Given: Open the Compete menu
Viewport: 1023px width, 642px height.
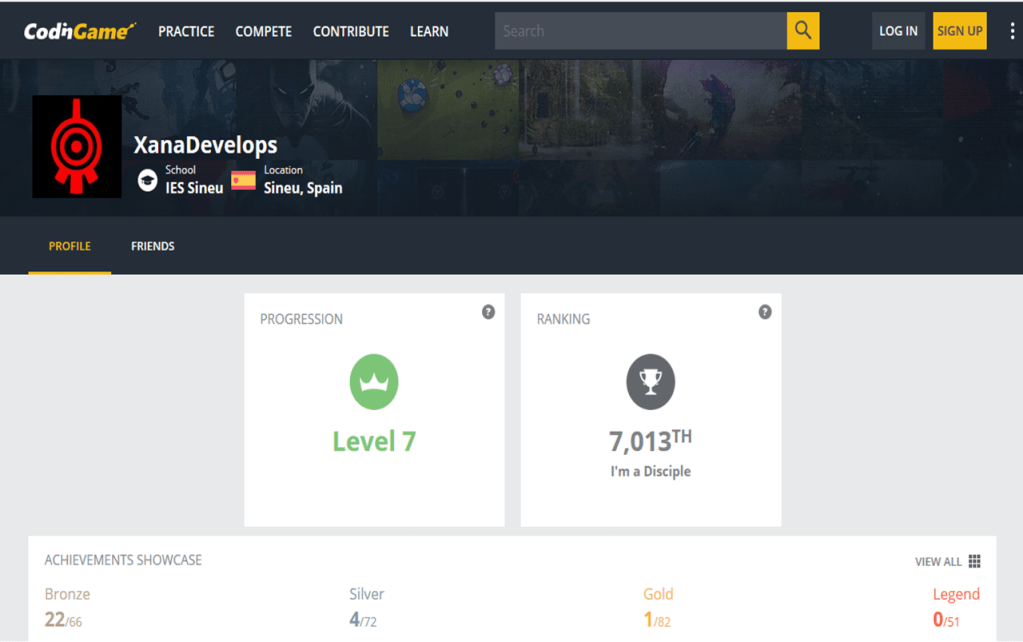Looking at the screenshot, I should tap(263, 31).
